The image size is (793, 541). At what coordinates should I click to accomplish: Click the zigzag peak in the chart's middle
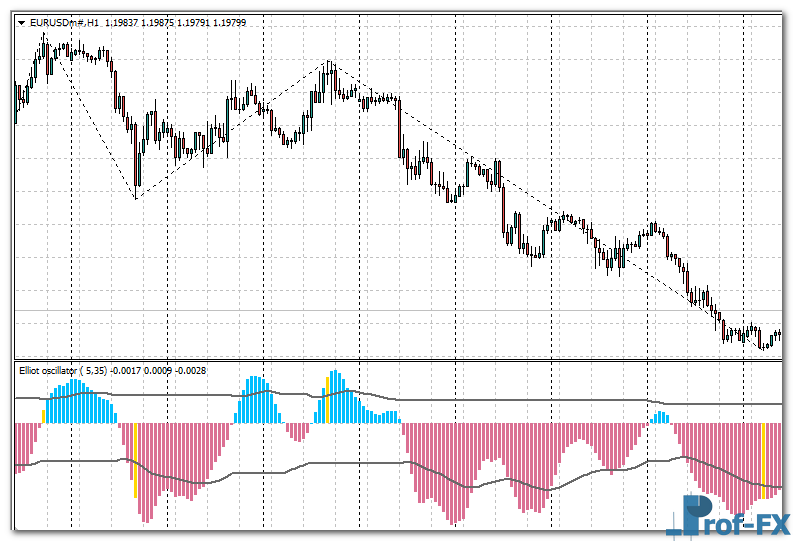coord(328,63)
